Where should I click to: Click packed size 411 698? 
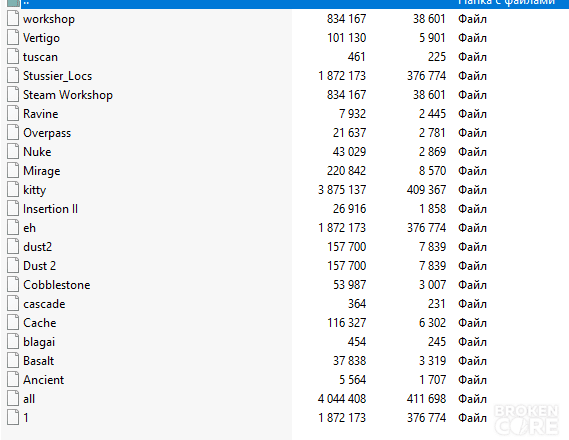(426, 399)
